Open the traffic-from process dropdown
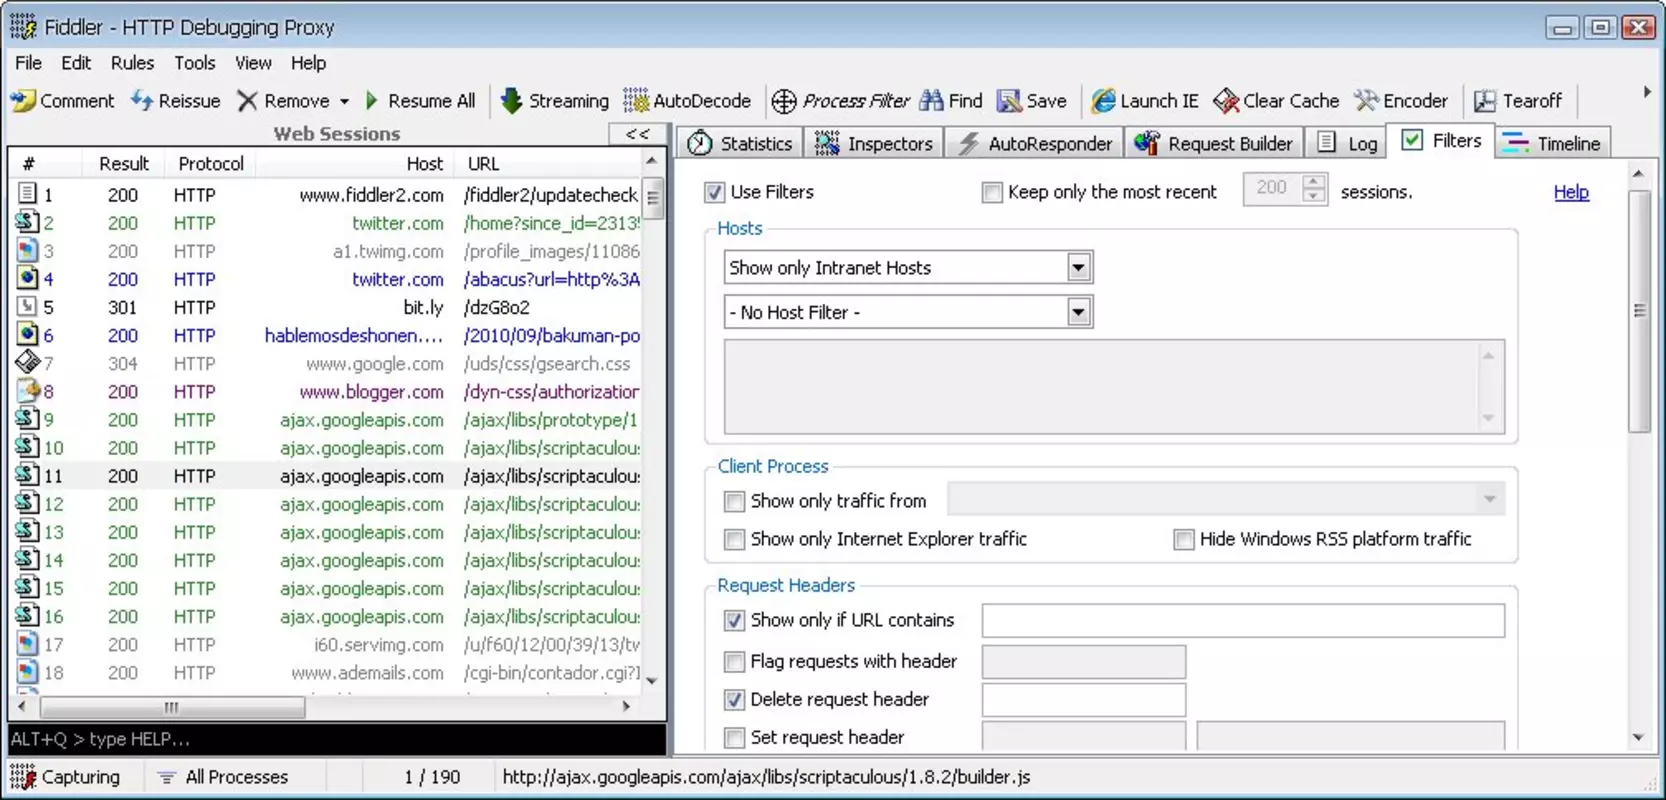 (1490, 499)
